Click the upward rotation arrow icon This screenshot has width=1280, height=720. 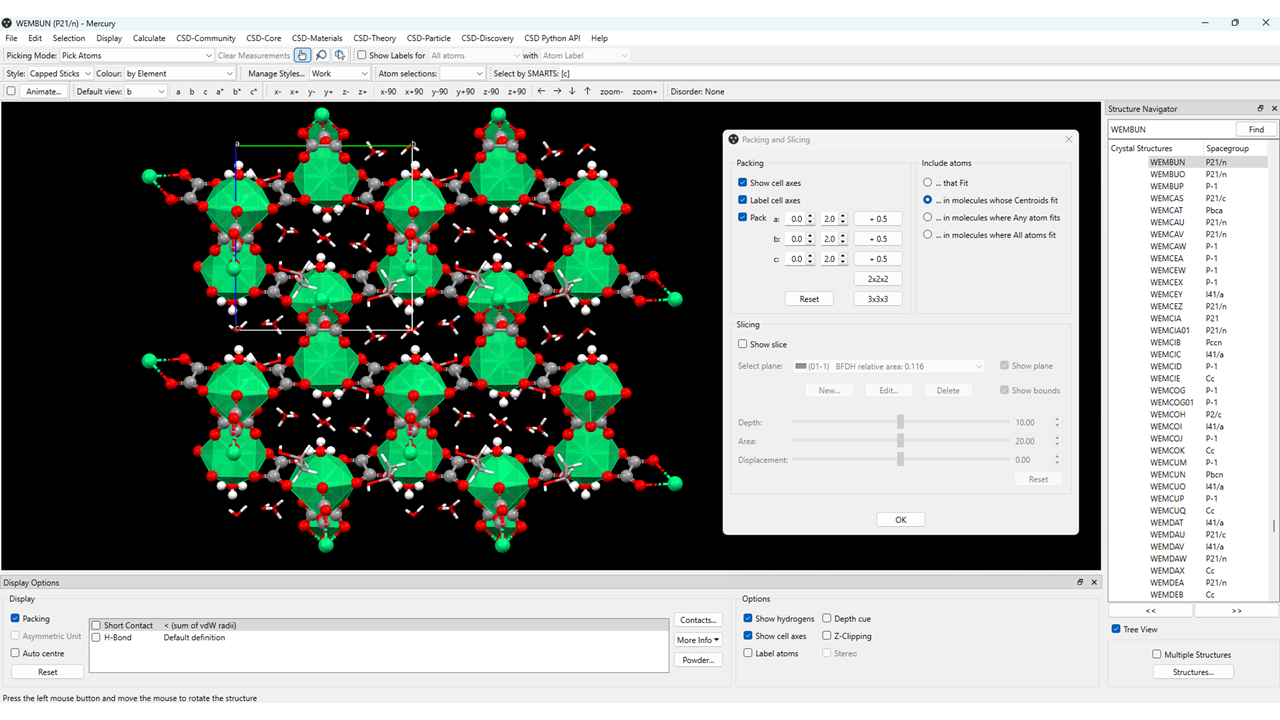click(x=587, y=91)
